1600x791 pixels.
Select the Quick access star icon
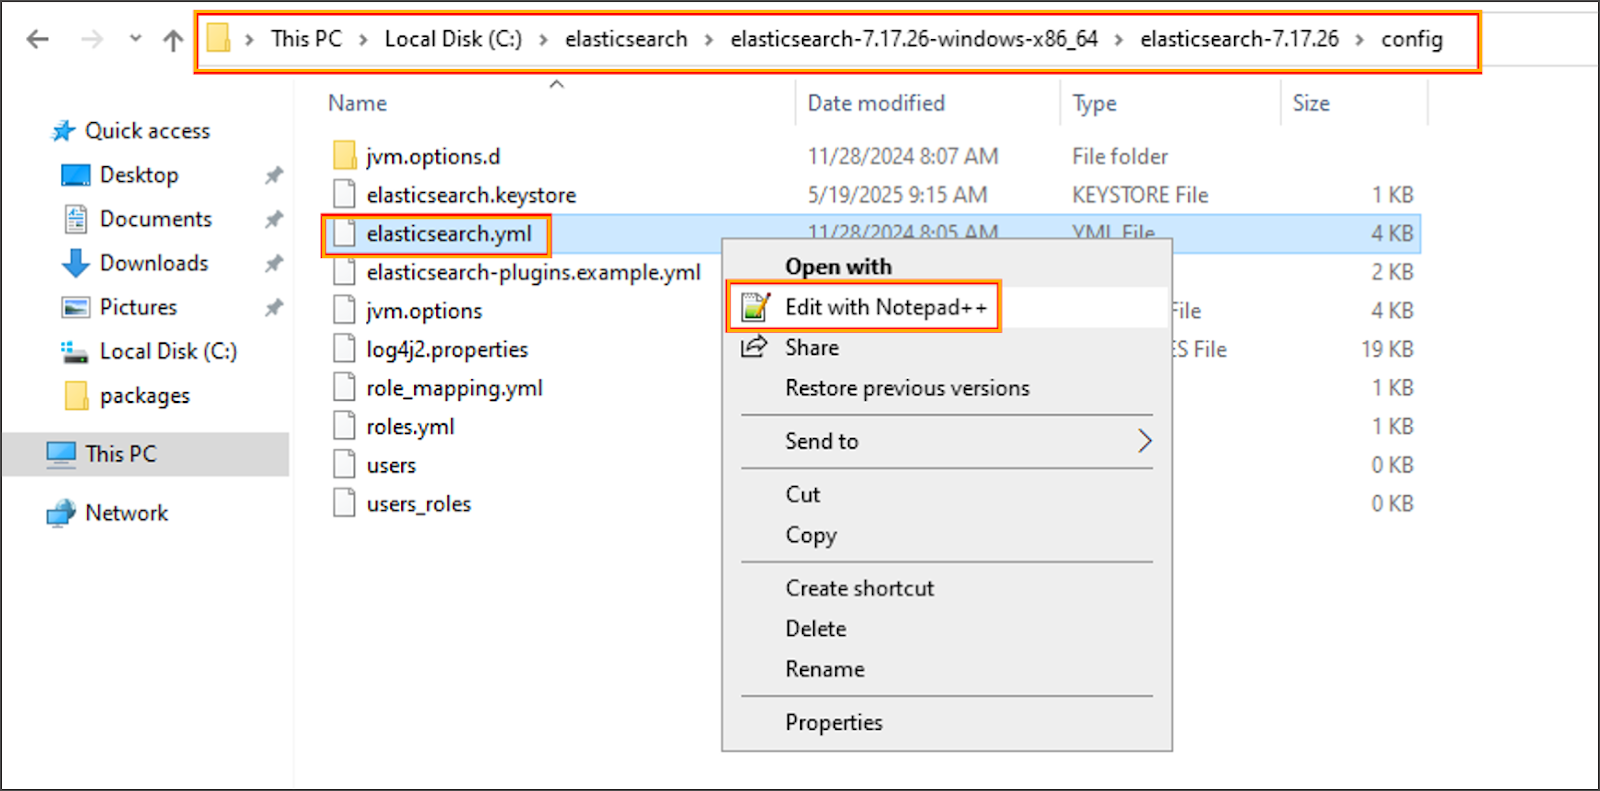coord(64,131)
